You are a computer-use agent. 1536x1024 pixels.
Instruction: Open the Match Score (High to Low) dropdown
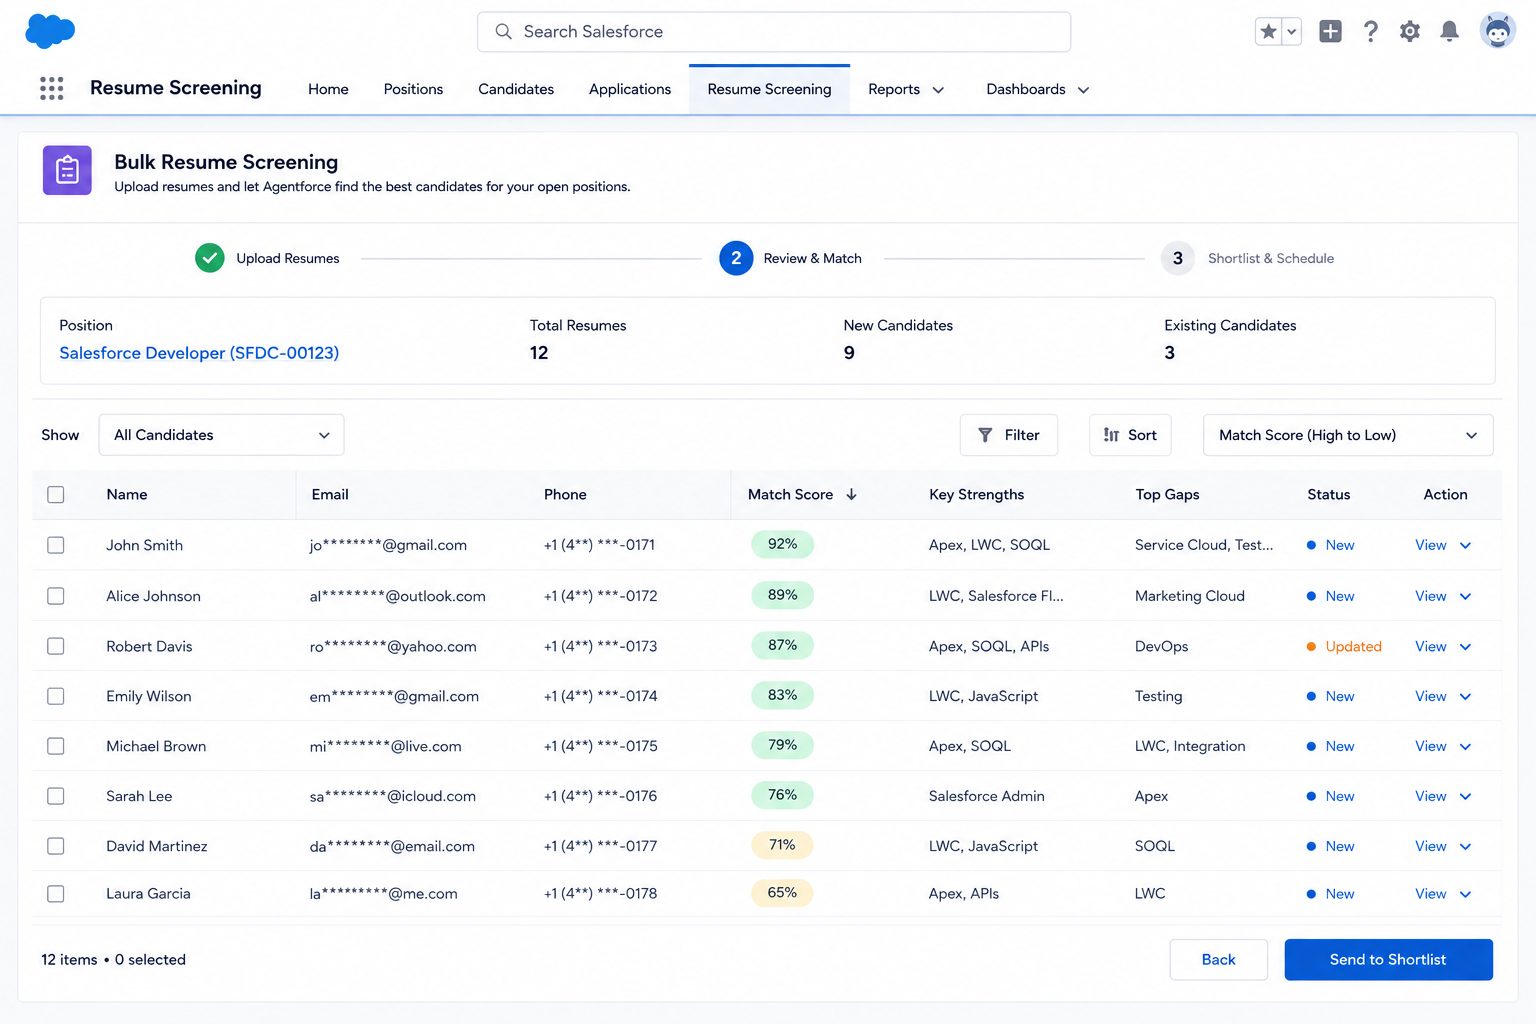tap(1348, 435)
